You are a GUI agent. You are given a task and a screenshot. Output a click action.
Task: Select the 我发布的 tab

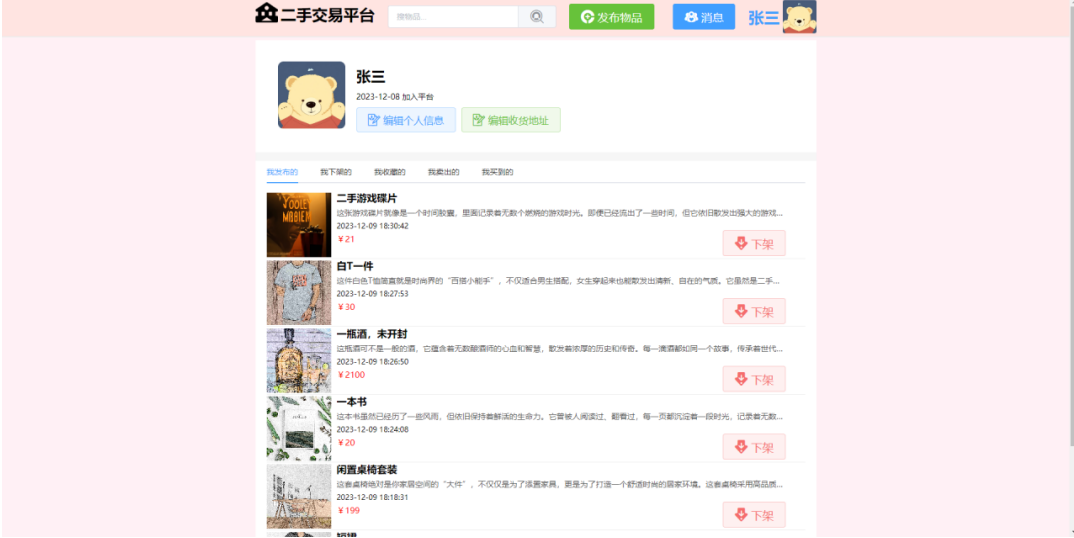pos(282,172)
